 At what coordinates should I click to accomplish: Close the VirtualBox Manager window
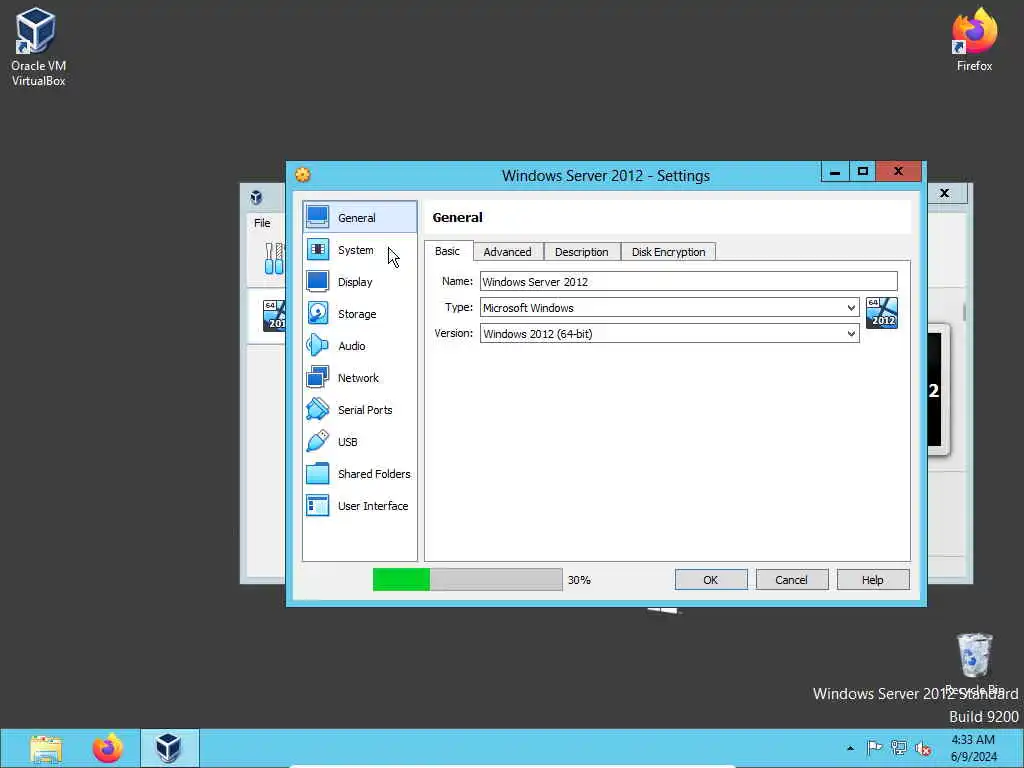pyautogui.click(x=944, y=193)
